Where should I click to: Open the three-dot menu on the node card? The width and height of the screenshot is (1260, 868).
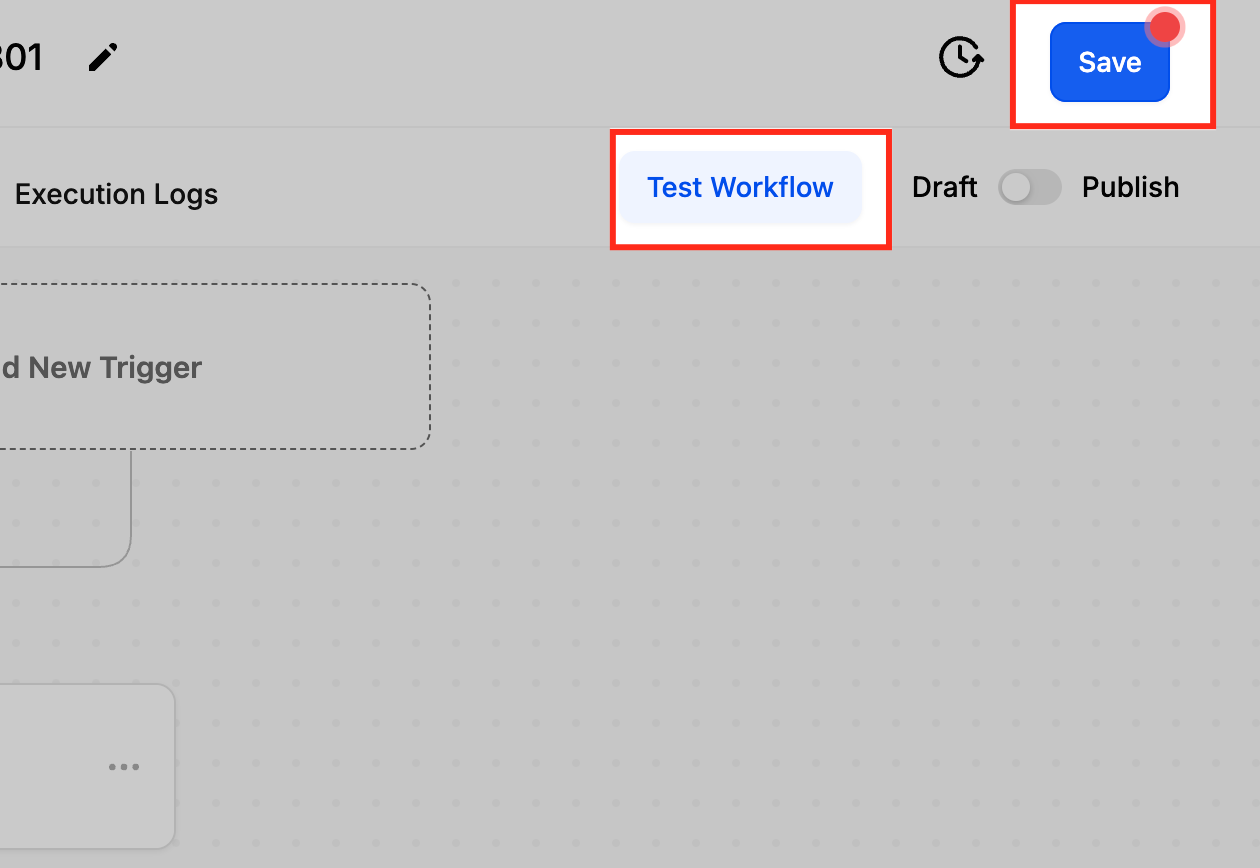point(124,767)
